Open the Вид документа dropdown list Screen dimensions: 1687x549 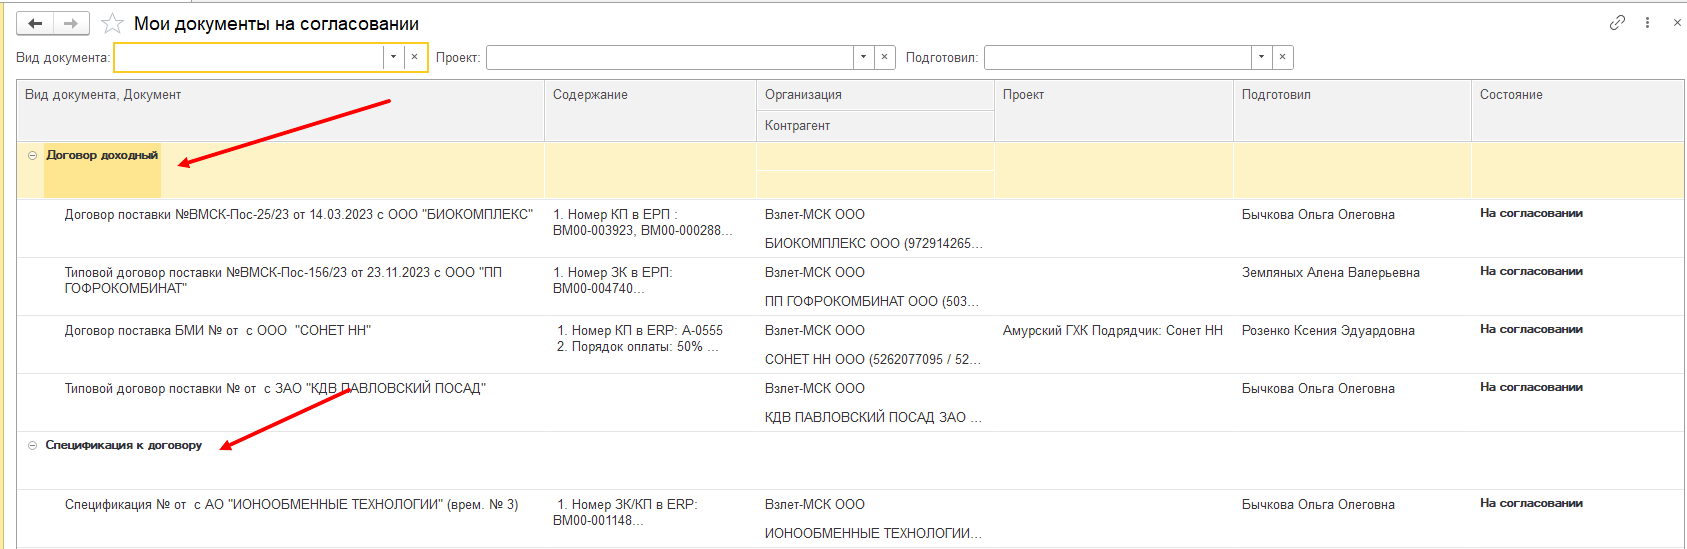[393, 57]
